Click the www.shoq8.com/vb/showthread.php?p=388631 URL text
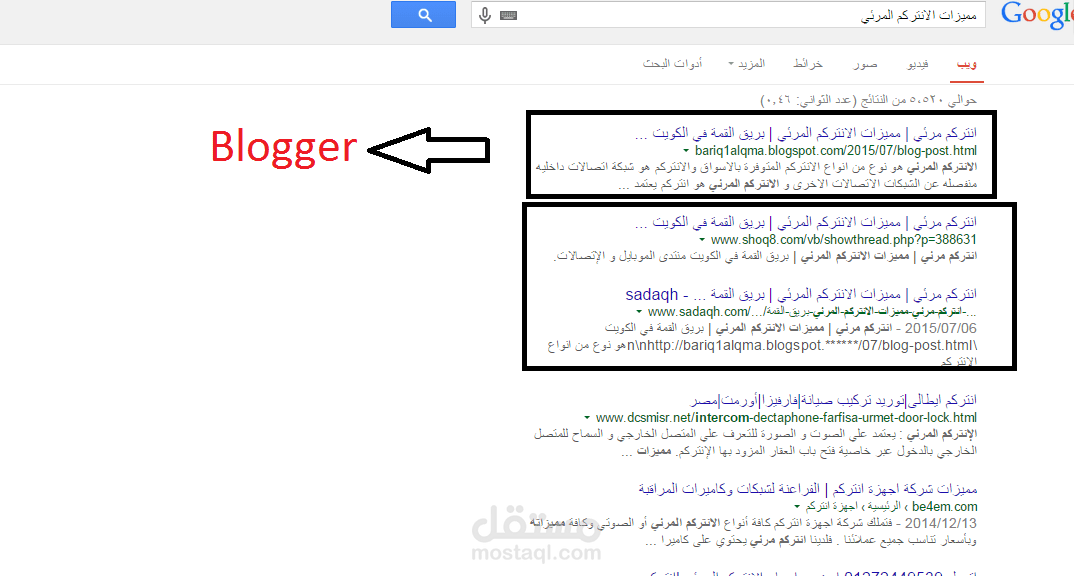Screen dimensions: 1074x576 [844, 240]
